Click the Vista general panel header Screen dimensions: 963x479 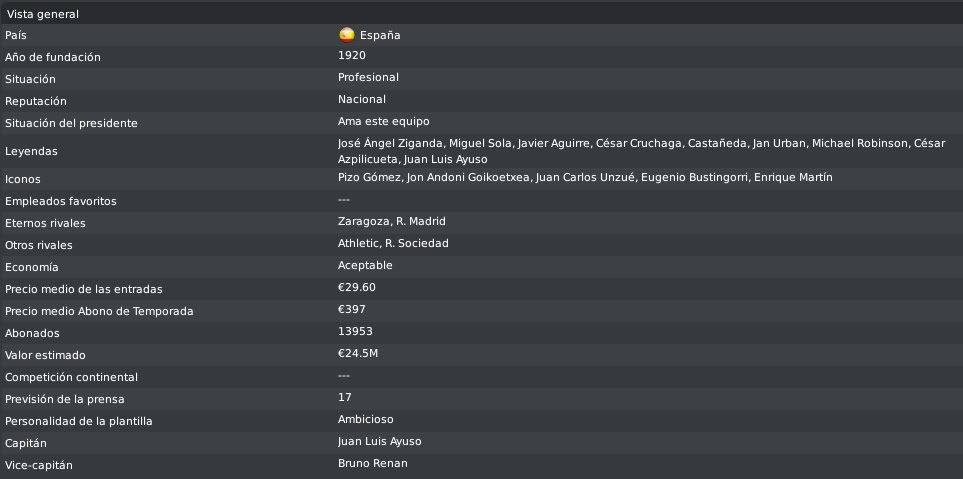tap(482, 14)
